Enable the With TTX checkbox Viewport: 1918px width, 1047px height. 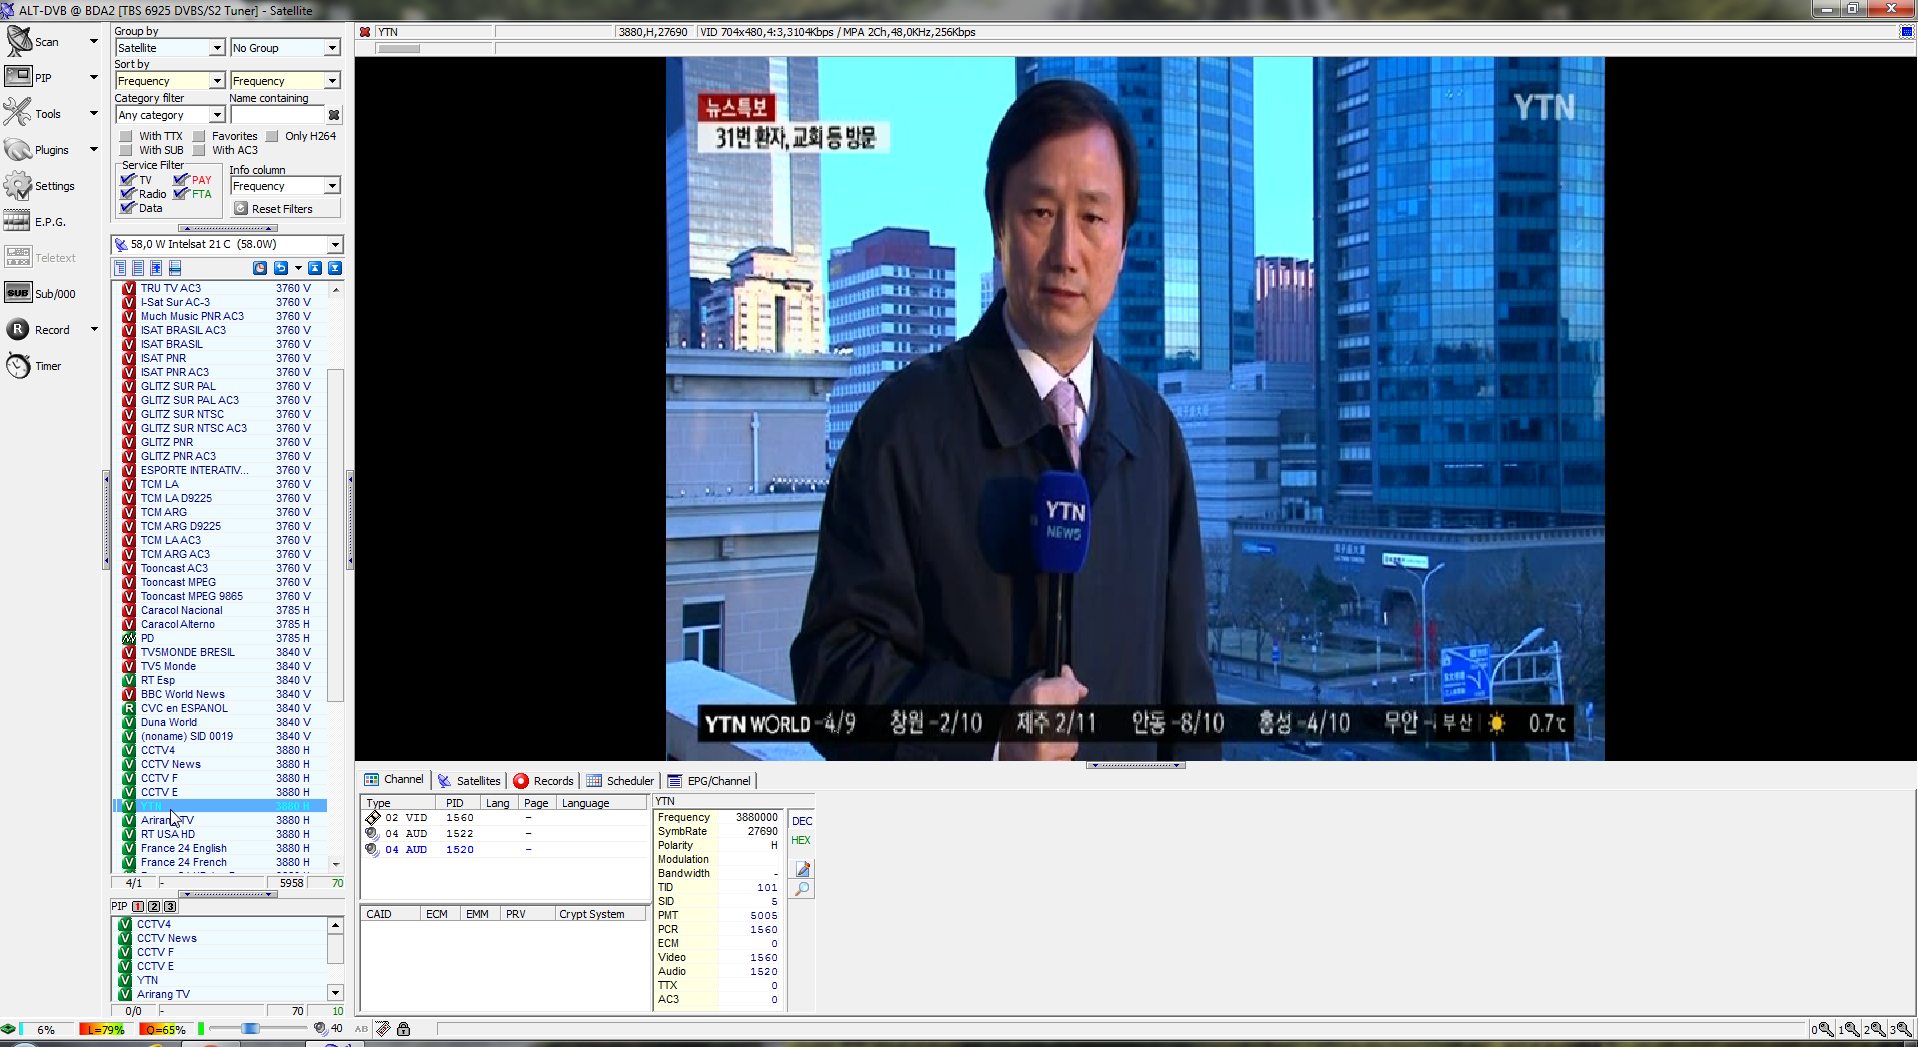[126, 136]
